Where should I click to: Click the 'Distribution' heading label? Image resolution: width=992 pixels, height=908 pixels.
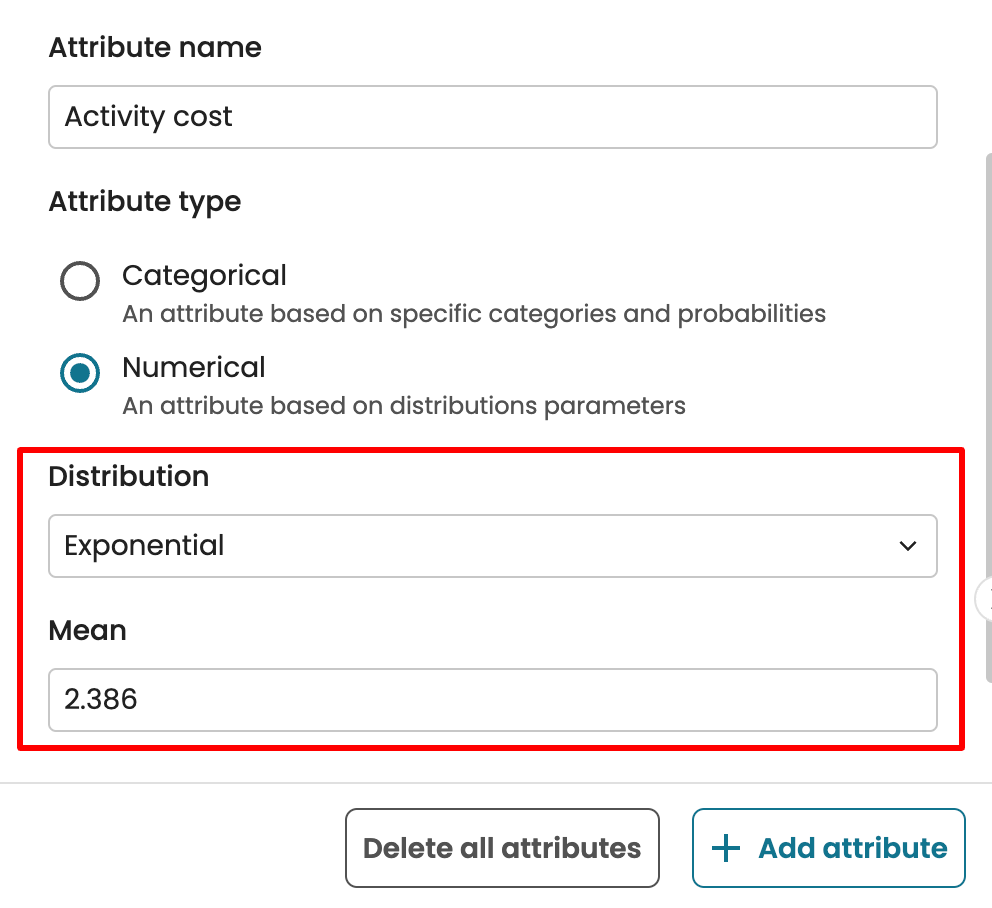pos(129,477)
